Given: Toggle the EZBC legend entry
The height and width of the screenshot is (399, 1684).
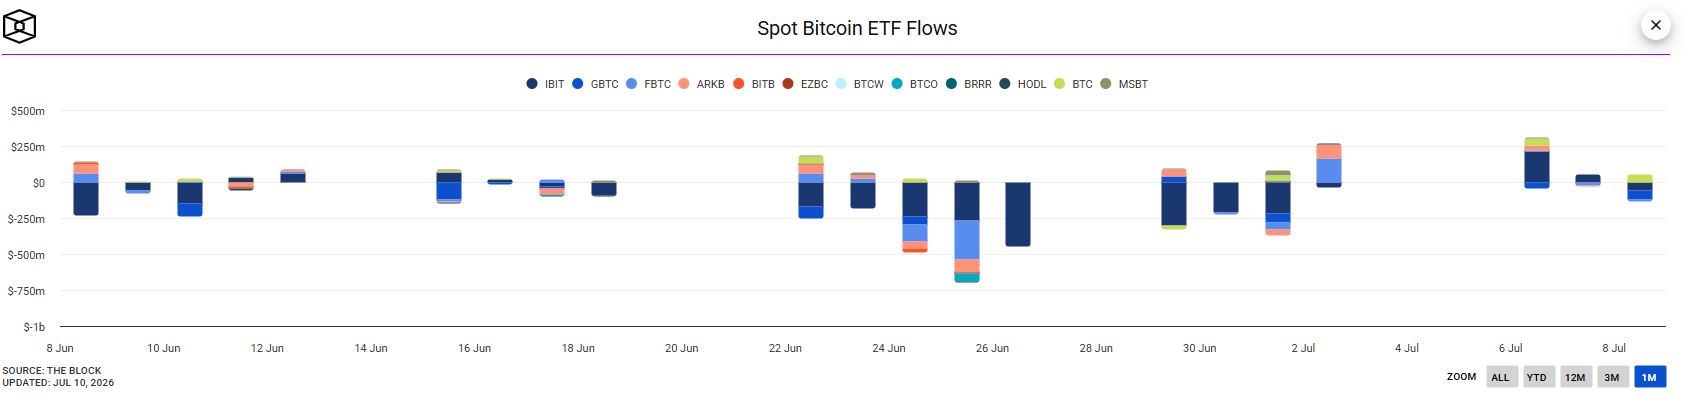Looking at the screenshot, I should coord(805,84).
